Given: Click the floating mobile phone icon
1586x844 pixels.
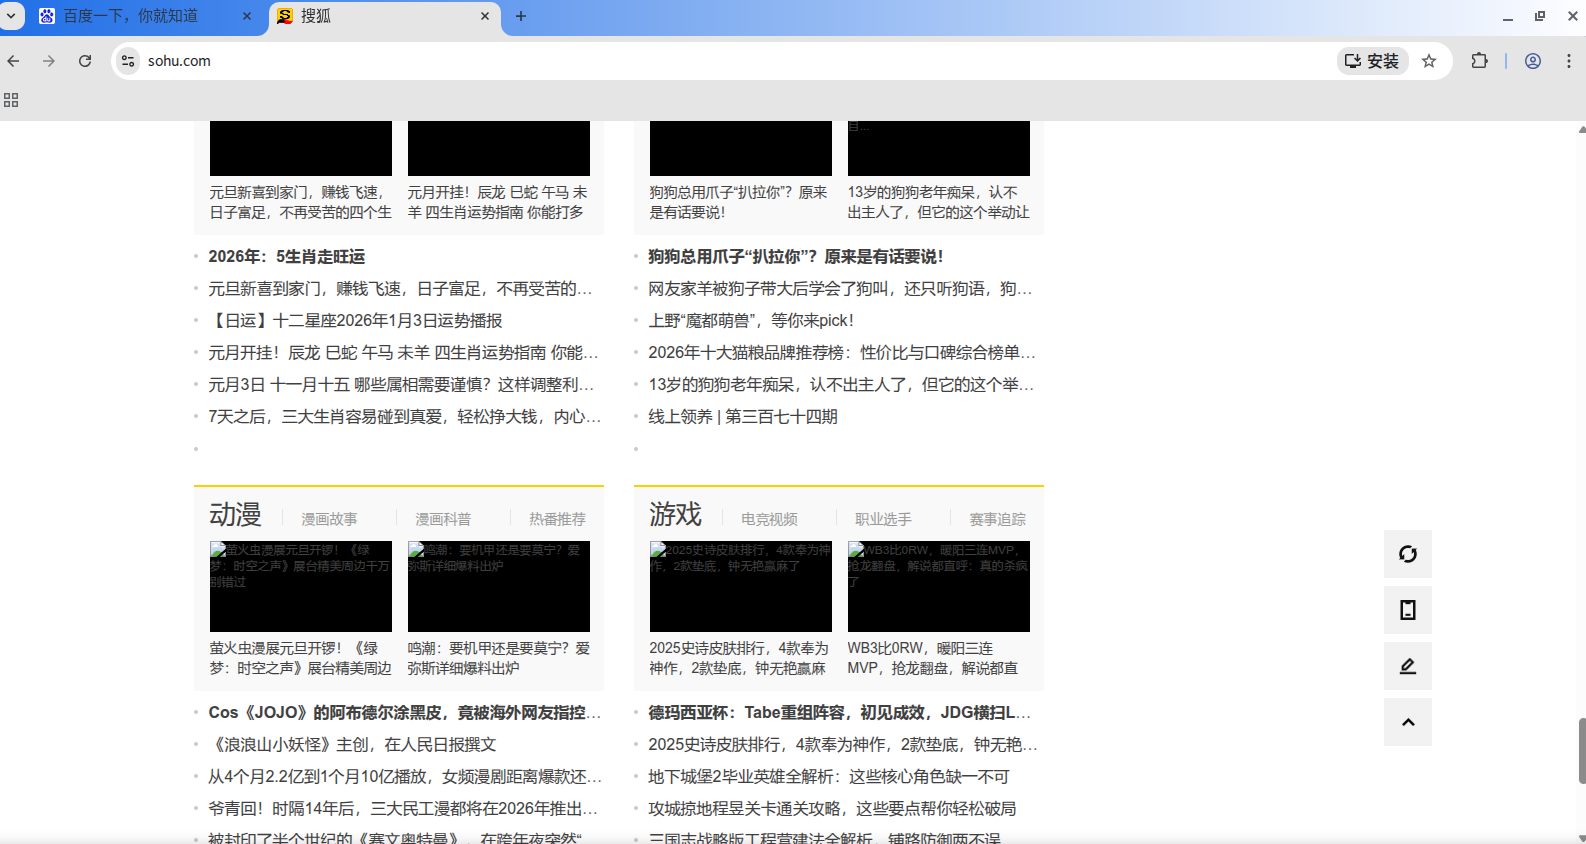Looking at the screenshot, I should [x=1408, y=610].
